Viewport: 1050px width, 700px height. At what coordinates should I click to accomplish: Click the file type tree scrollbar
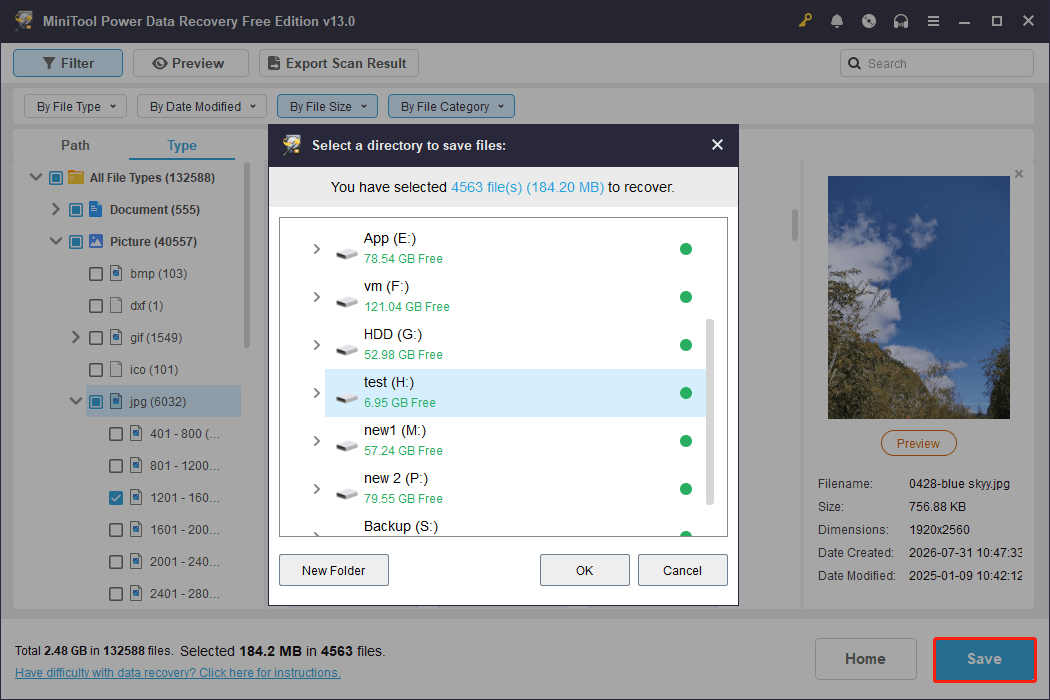pyautogui.click(x=246, y=255)
